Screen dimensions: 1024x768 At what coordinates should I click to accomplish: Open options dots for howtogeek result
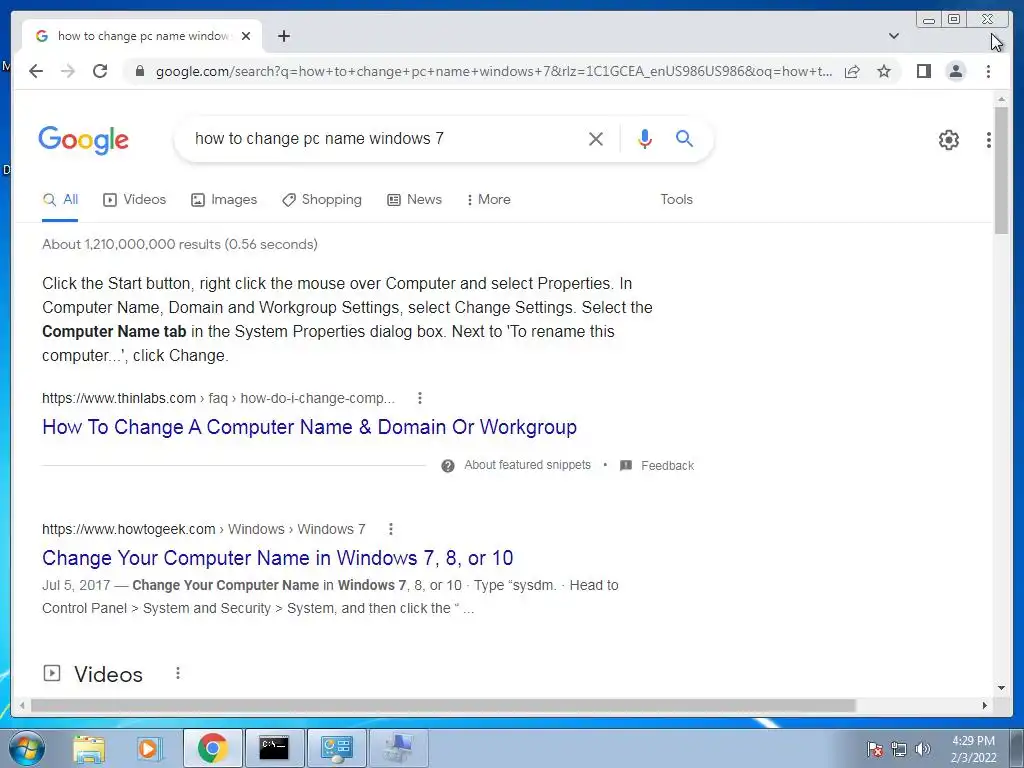click(391, 529)
